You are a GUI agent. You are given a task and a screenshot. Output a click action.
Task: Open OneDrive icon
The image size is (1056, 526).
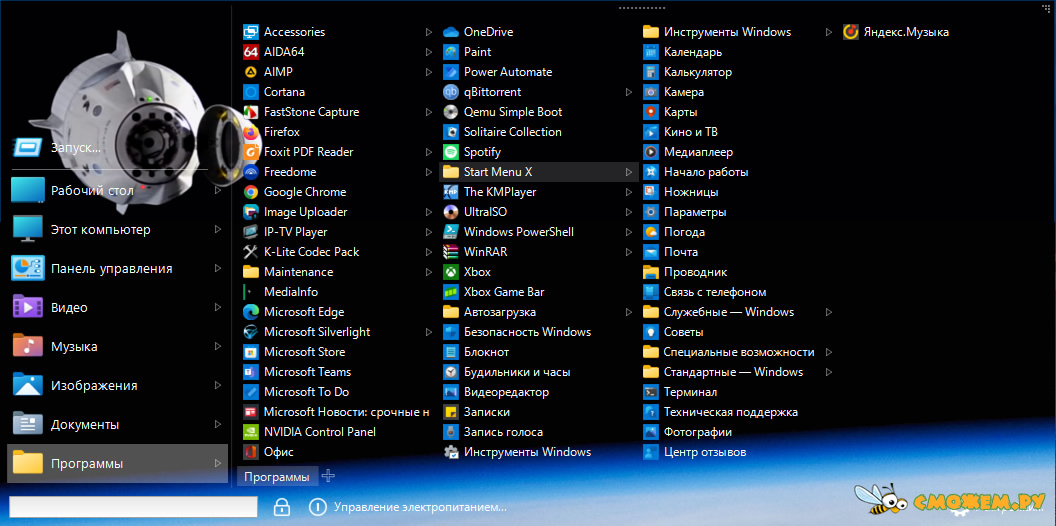tap(451, 32)
